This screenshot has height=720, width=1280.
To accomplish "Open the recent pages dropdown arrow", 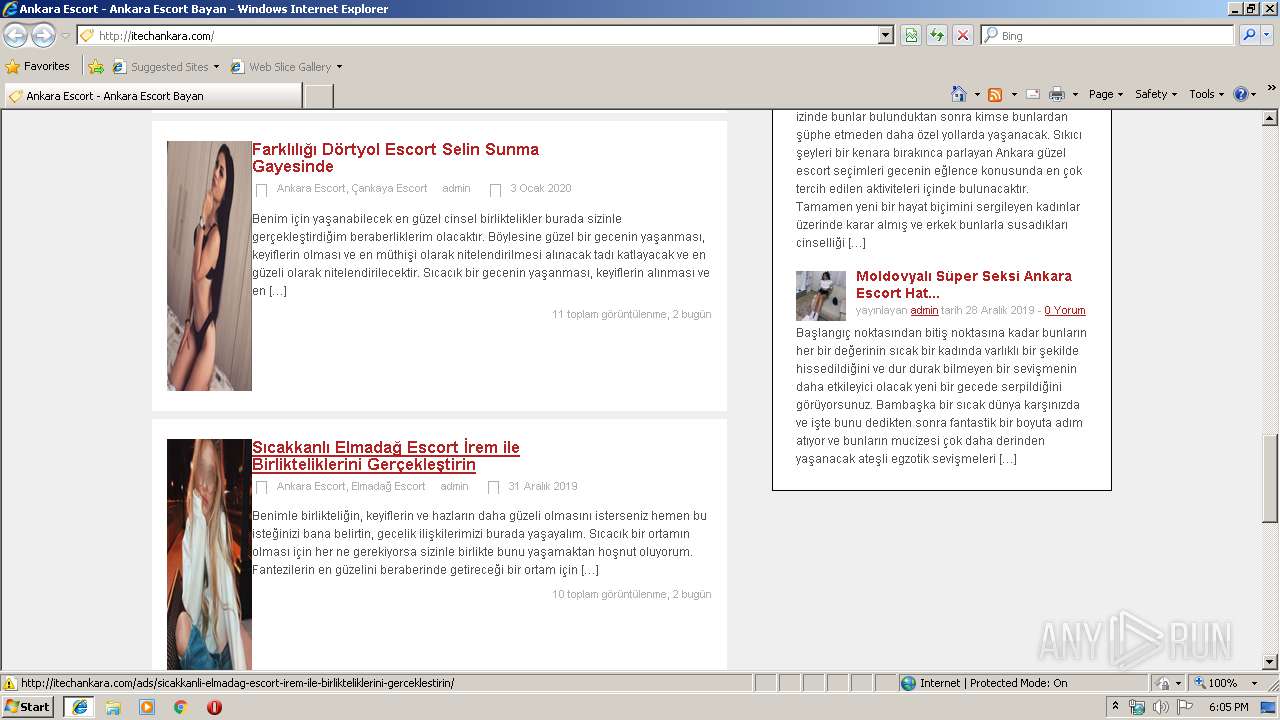I will [65, 36].
